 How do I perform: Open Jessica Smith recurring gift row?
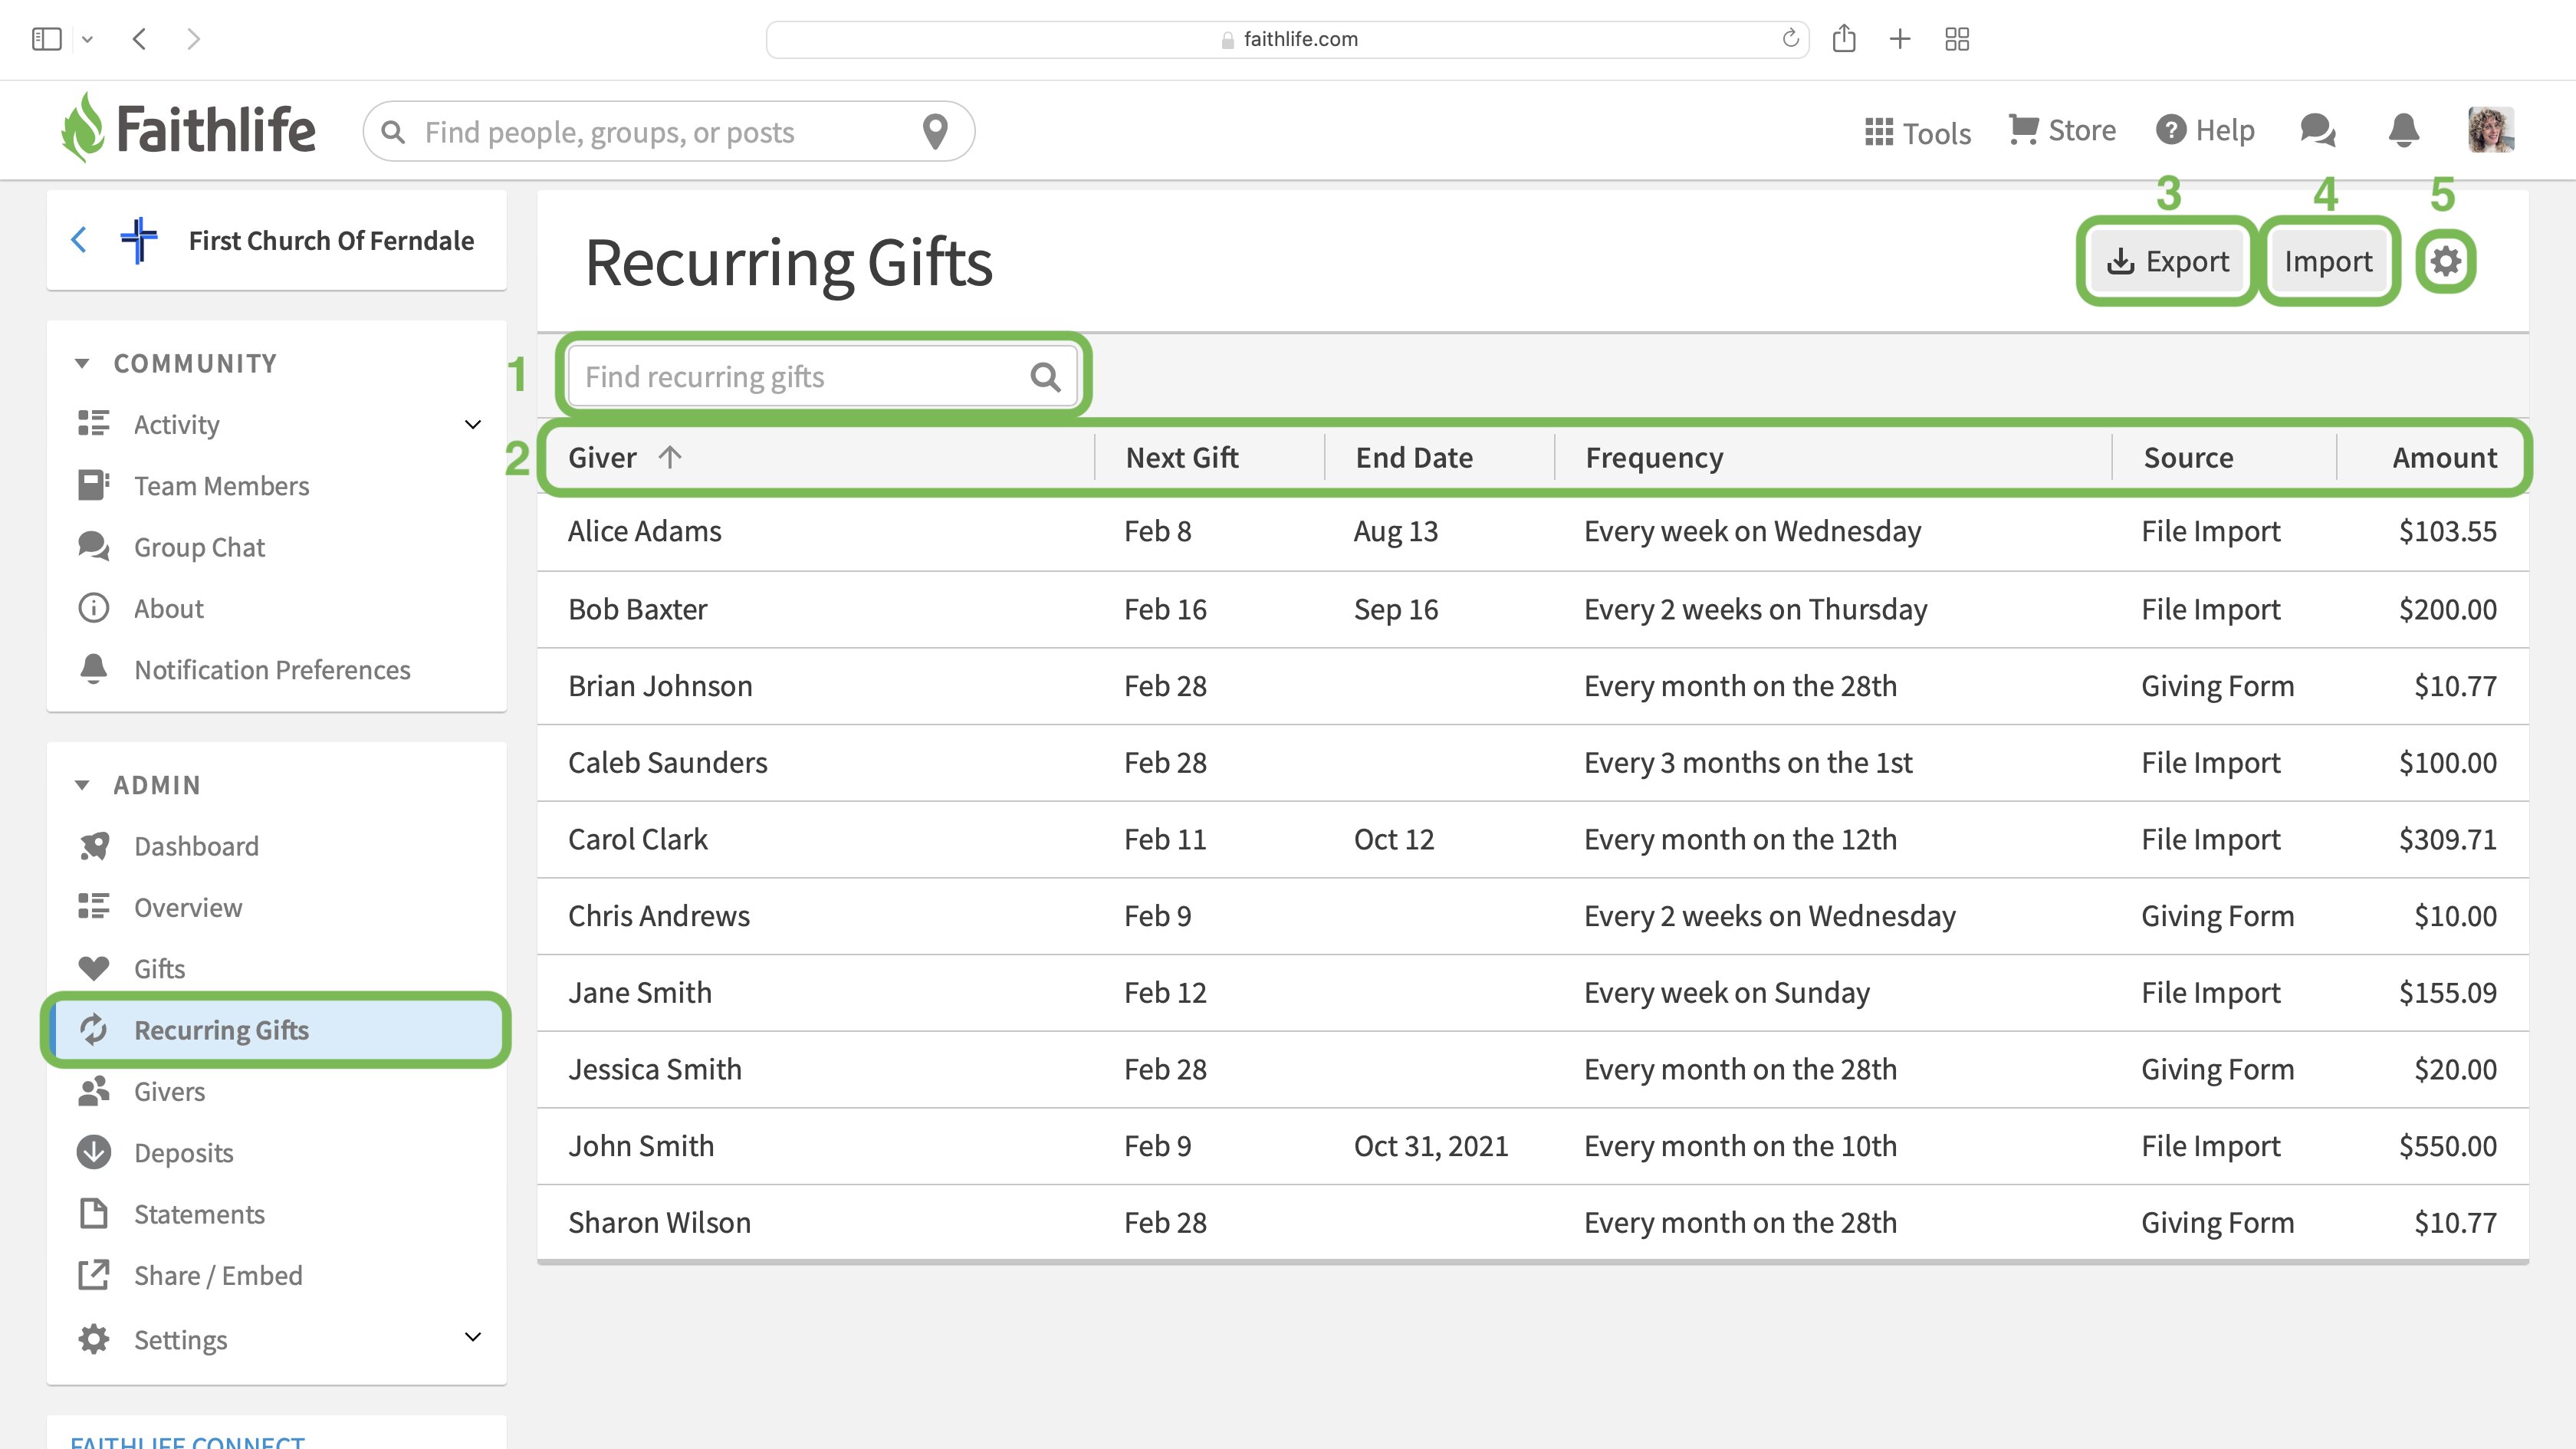pos(1532,1069)
